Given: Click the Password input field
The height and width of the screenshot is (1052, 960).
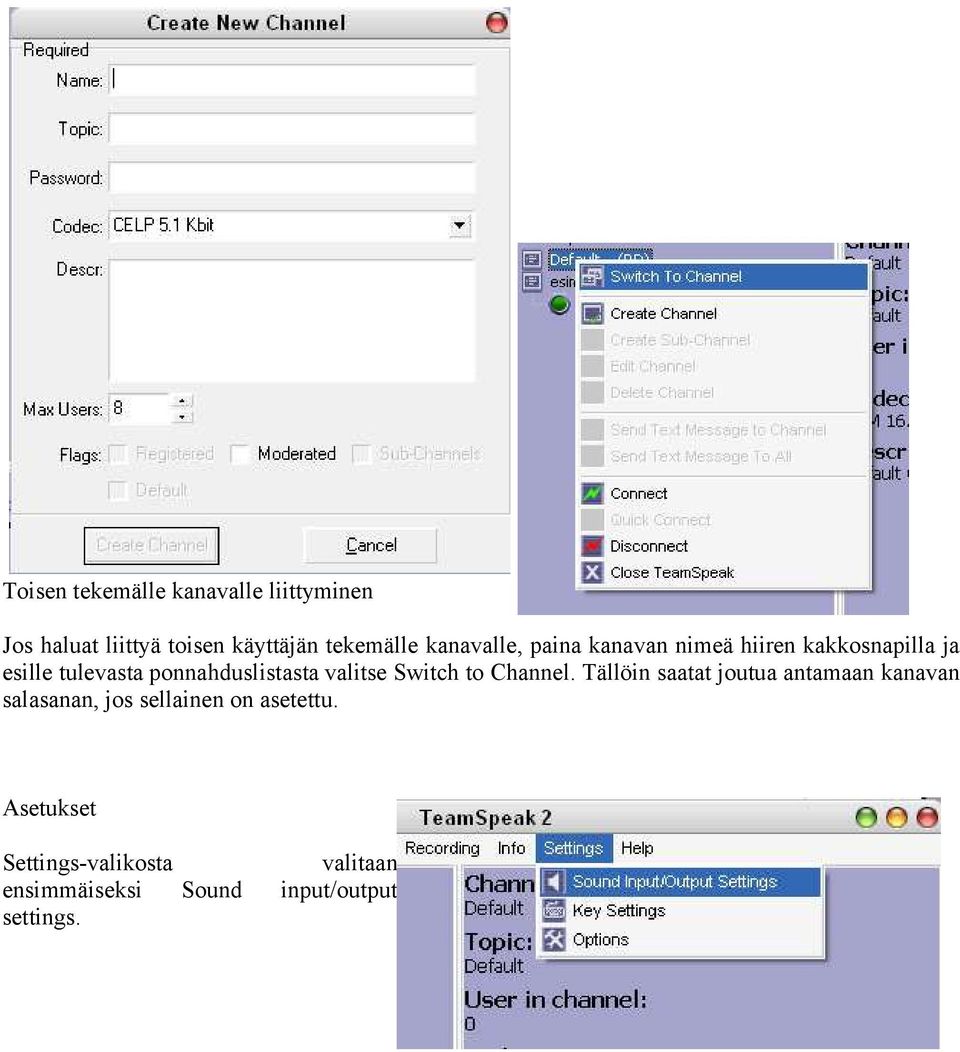Looking at the screenshot, I should click(292, 178).
